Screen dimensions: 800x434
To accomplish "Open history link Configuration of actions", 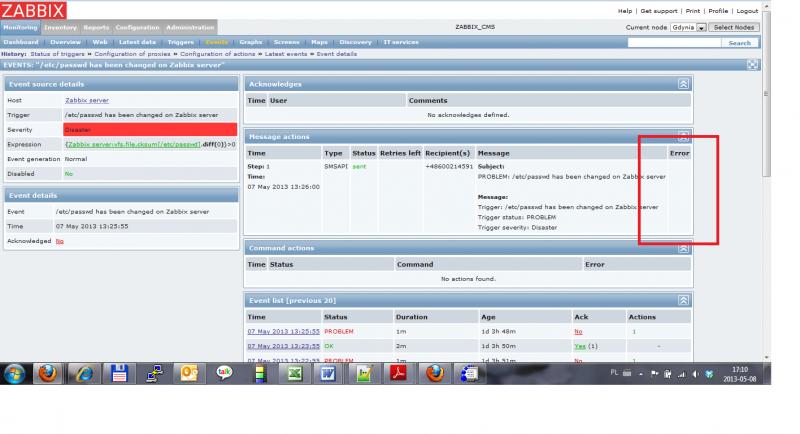I will tap(217, 54).
